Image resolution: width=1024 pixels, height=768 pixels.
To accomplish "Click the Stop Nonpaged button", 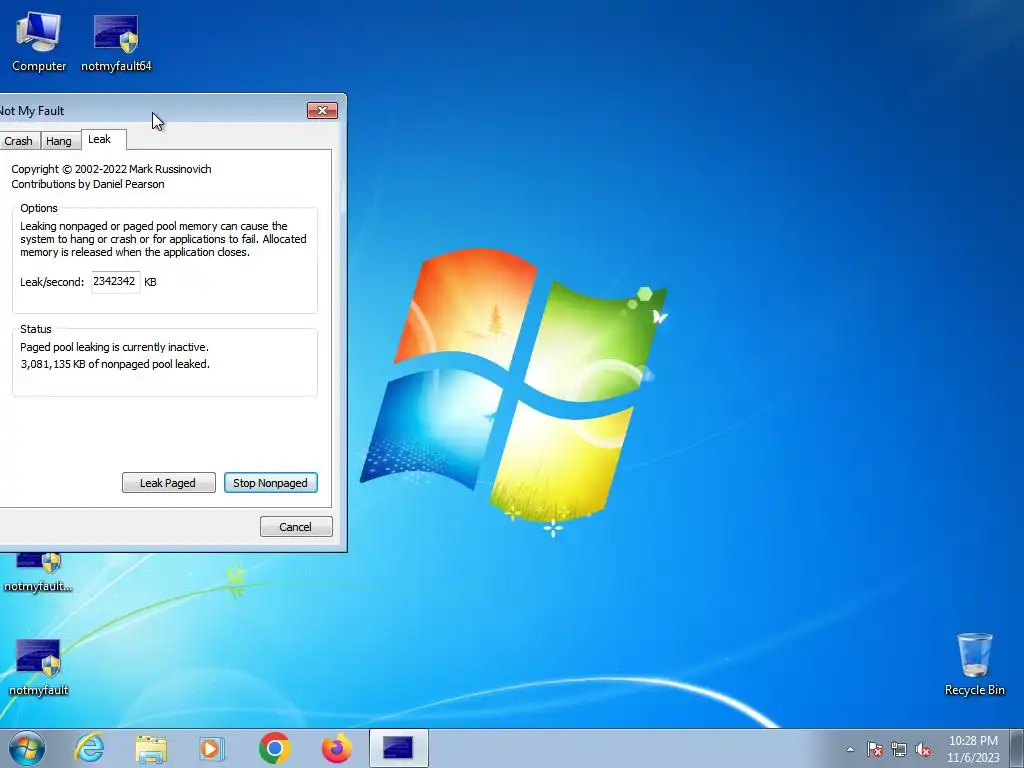I will (x=270, y=483).
